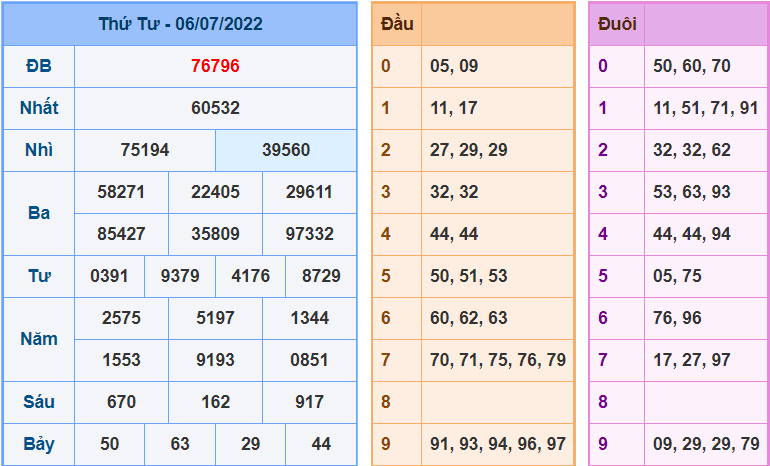Select Đầu values '50, 51, 53'
Image resolution: width=770 pixels, height=466 pixels.
pos(468,276)
